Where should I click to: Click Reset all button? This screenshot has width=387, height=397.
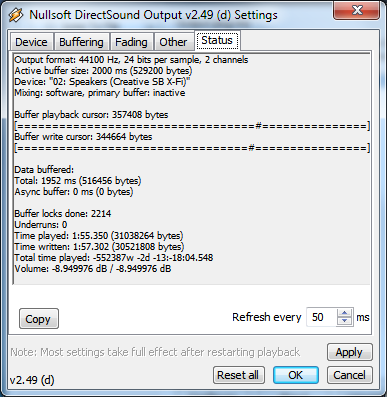(238, 375)
